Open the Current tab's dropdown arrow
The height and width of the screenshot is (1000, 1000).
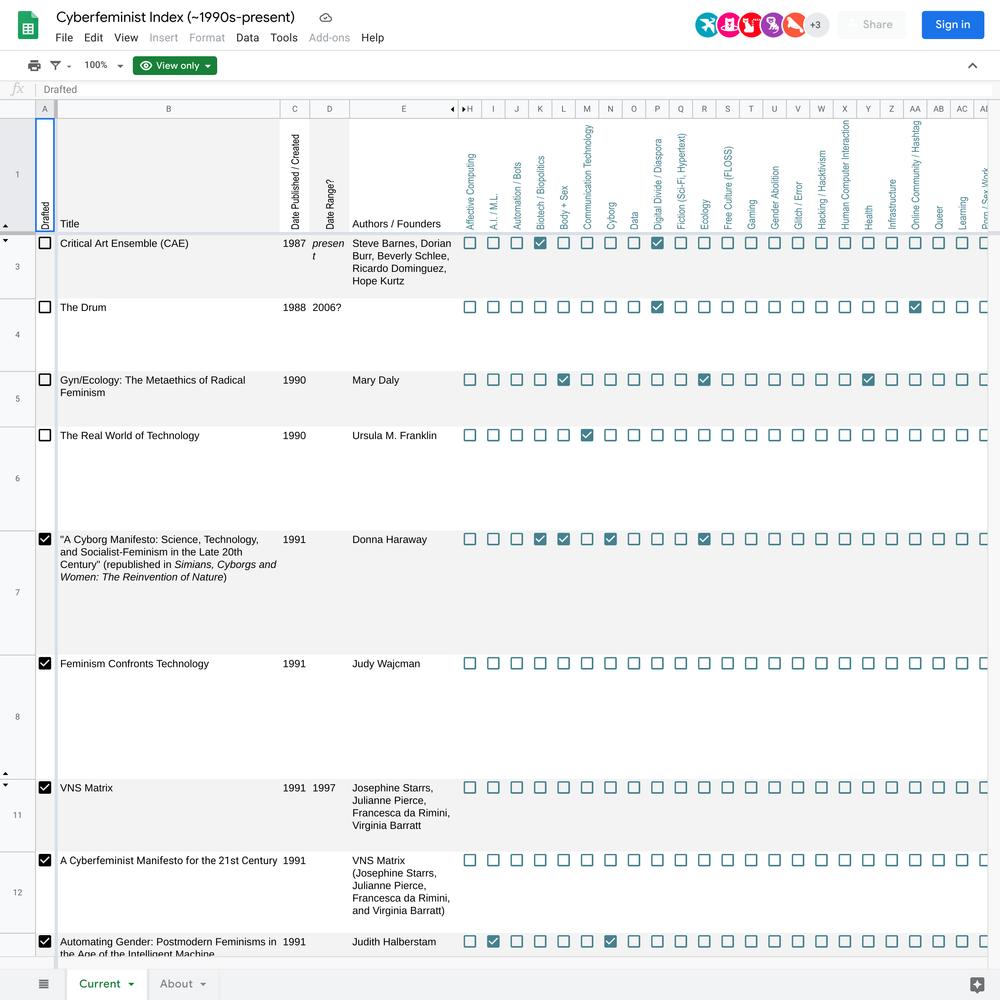point(131,984)
